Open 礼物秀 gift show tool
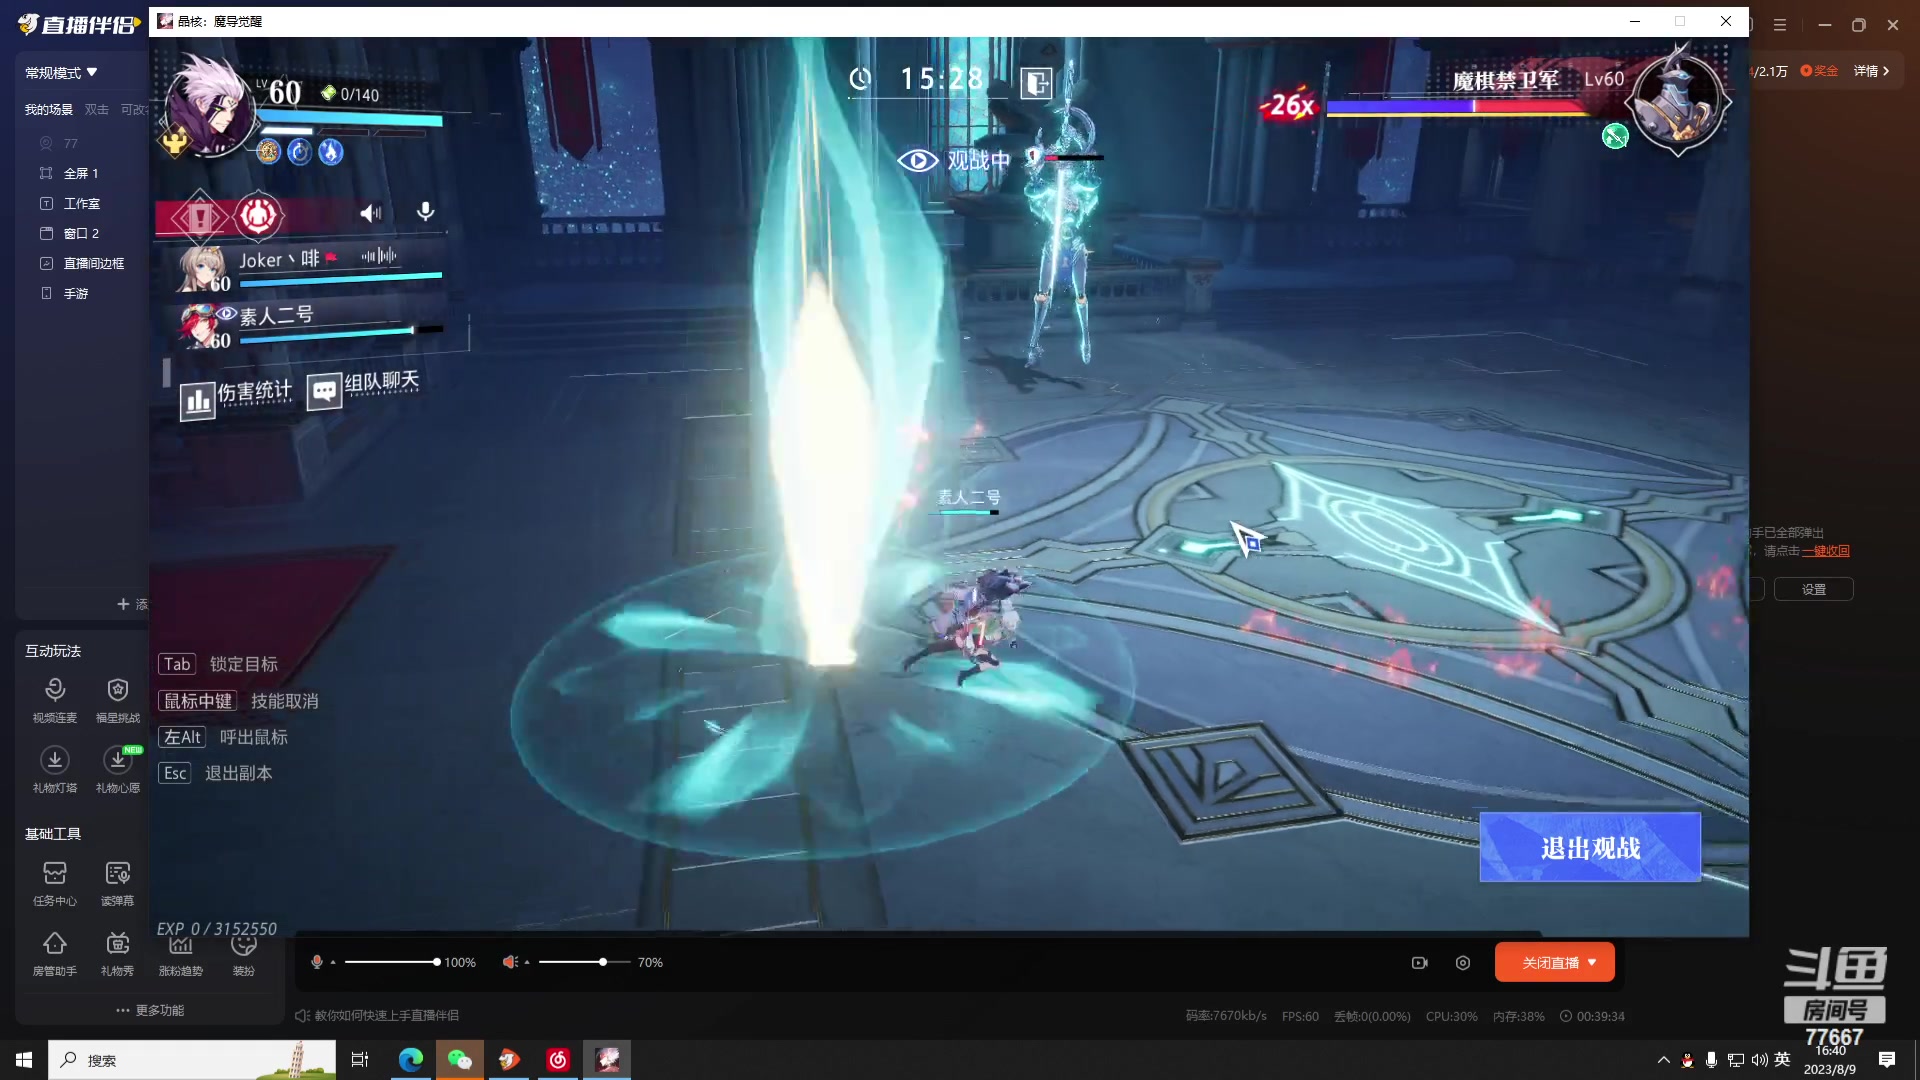 [118, 953]
